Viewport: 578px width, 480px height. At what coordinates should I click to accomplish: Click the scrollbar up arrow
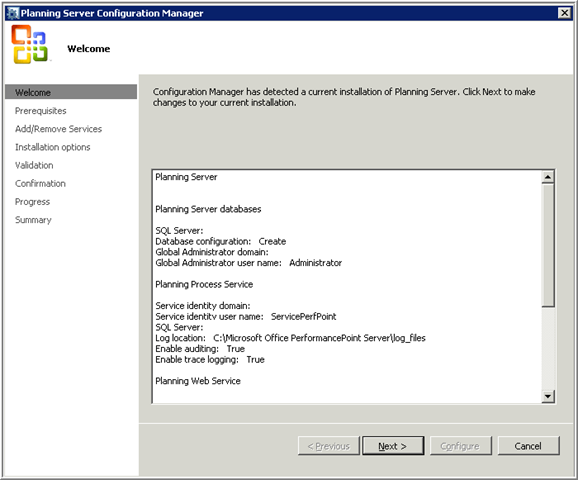pos(548,177)
